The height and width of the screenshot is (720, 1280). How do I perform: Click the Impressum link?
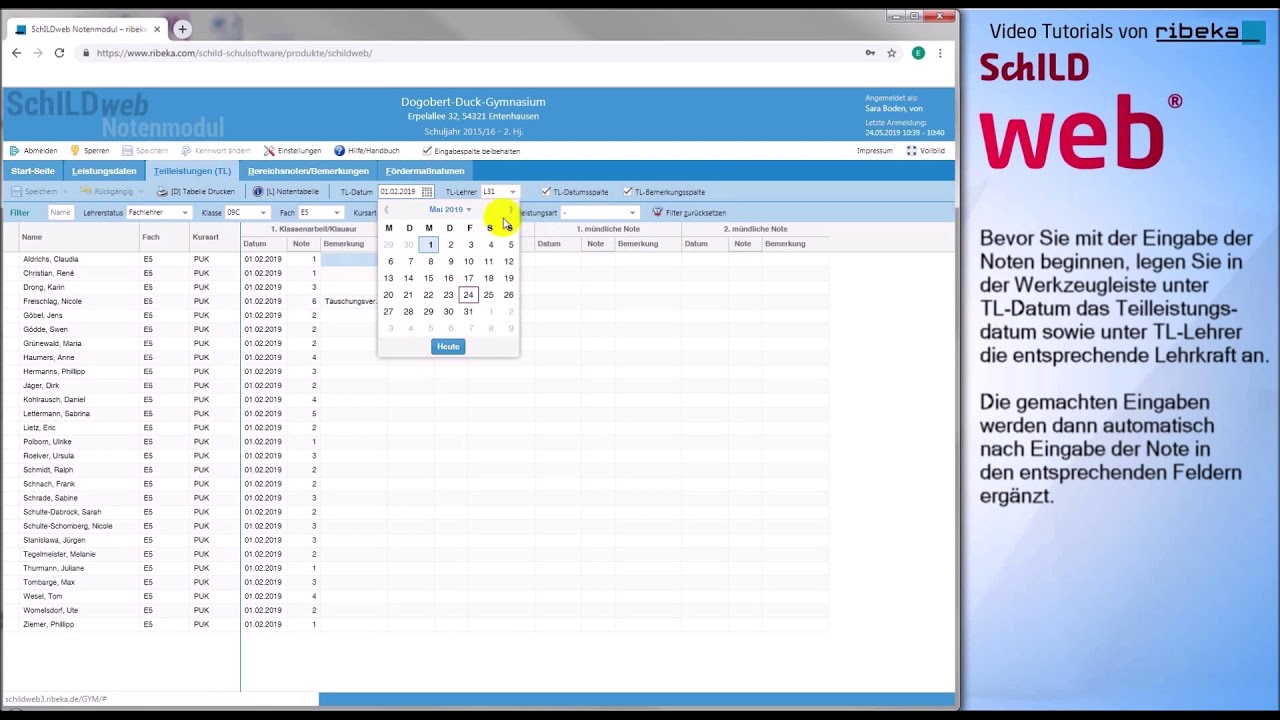874,151
